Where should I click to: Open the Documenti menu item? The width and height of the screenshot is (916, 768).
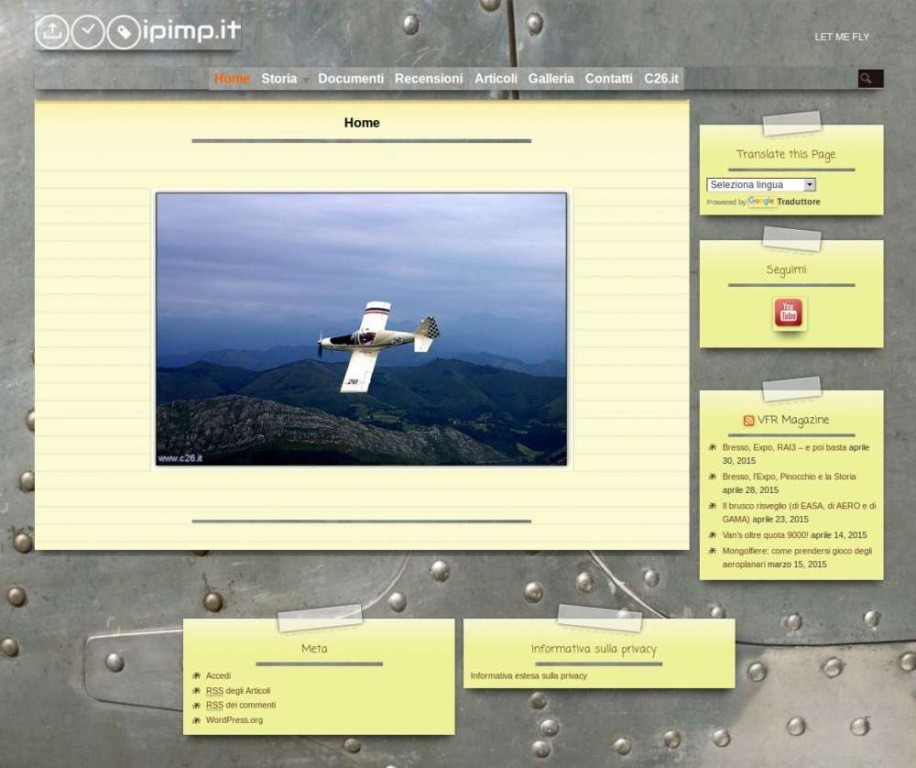point(350,78)
